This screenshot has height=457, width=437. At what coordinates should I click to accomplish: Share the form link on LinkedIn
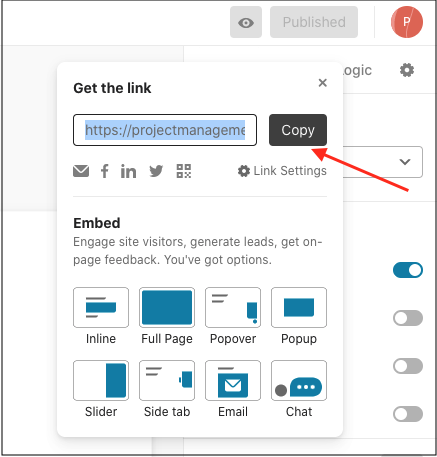pos(128,171)
